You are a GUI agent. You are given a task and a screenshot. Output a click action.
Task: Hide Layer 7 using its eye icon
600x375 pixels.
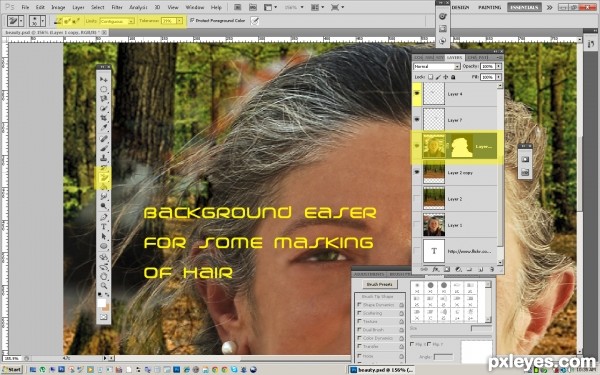coord(417,120)
